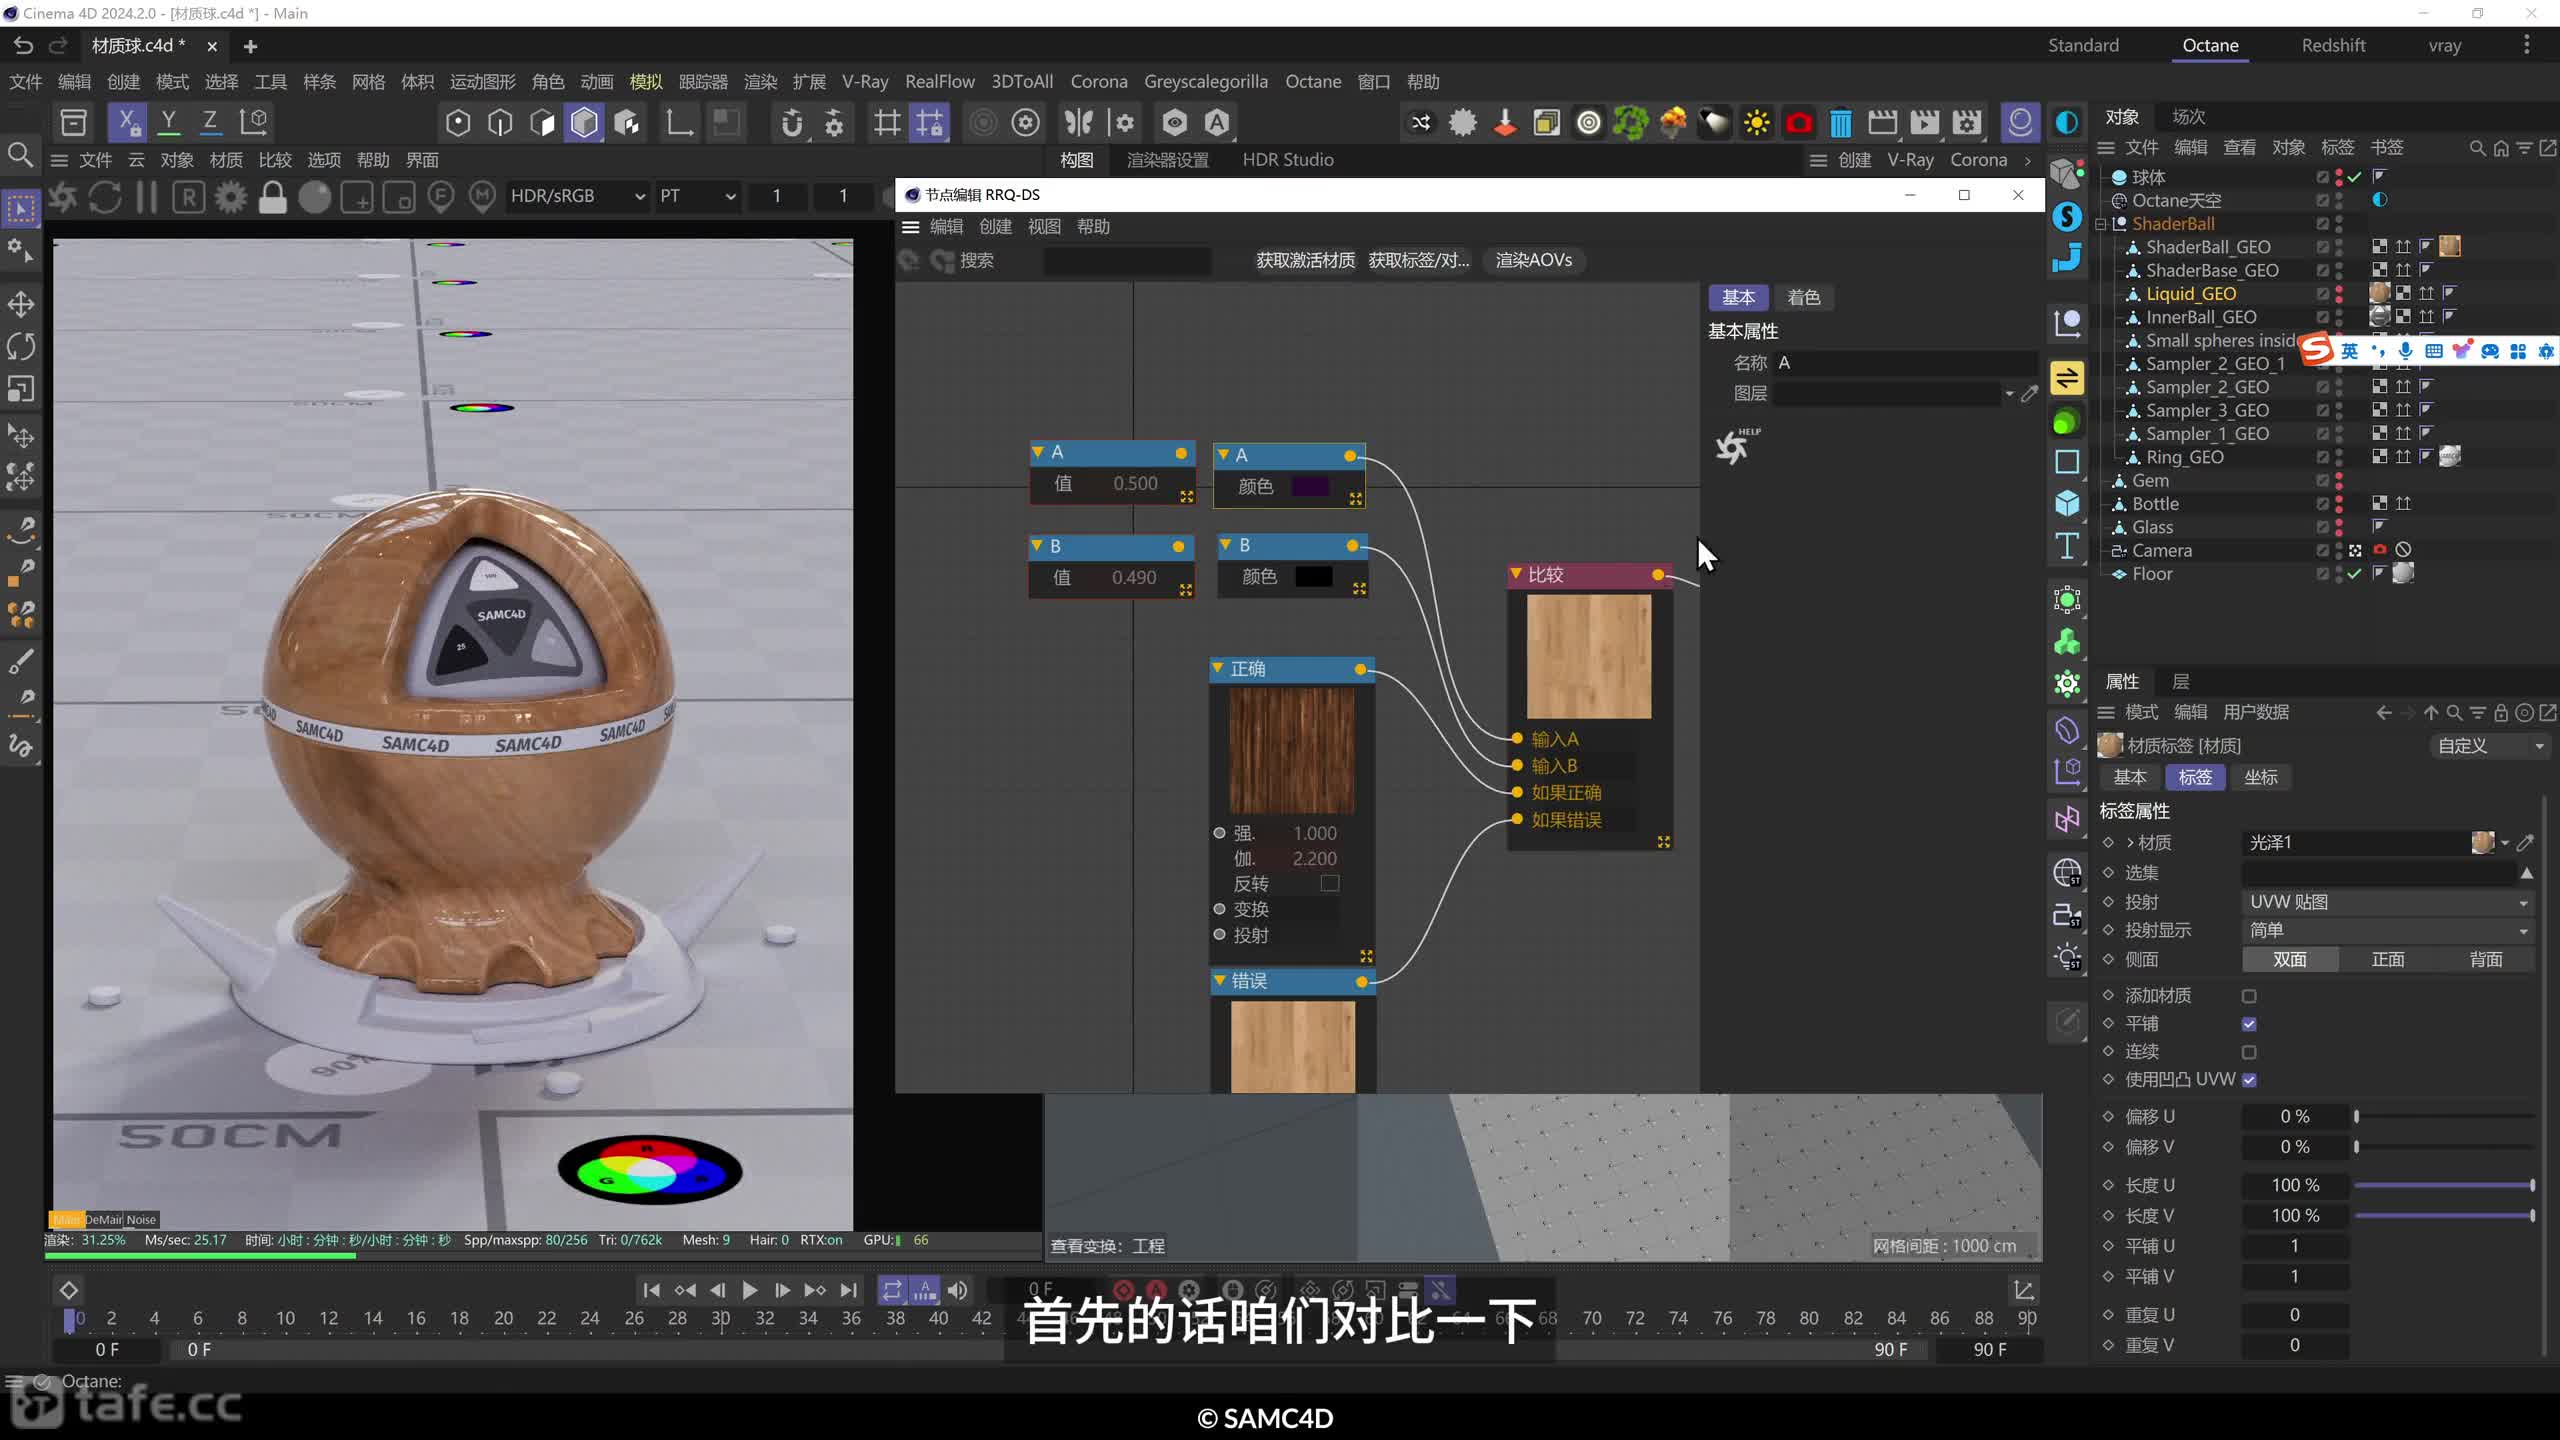Click the Octane help logo in node editor
The width and height of the screenshot is (2560, 1440).
(1736, 446)
